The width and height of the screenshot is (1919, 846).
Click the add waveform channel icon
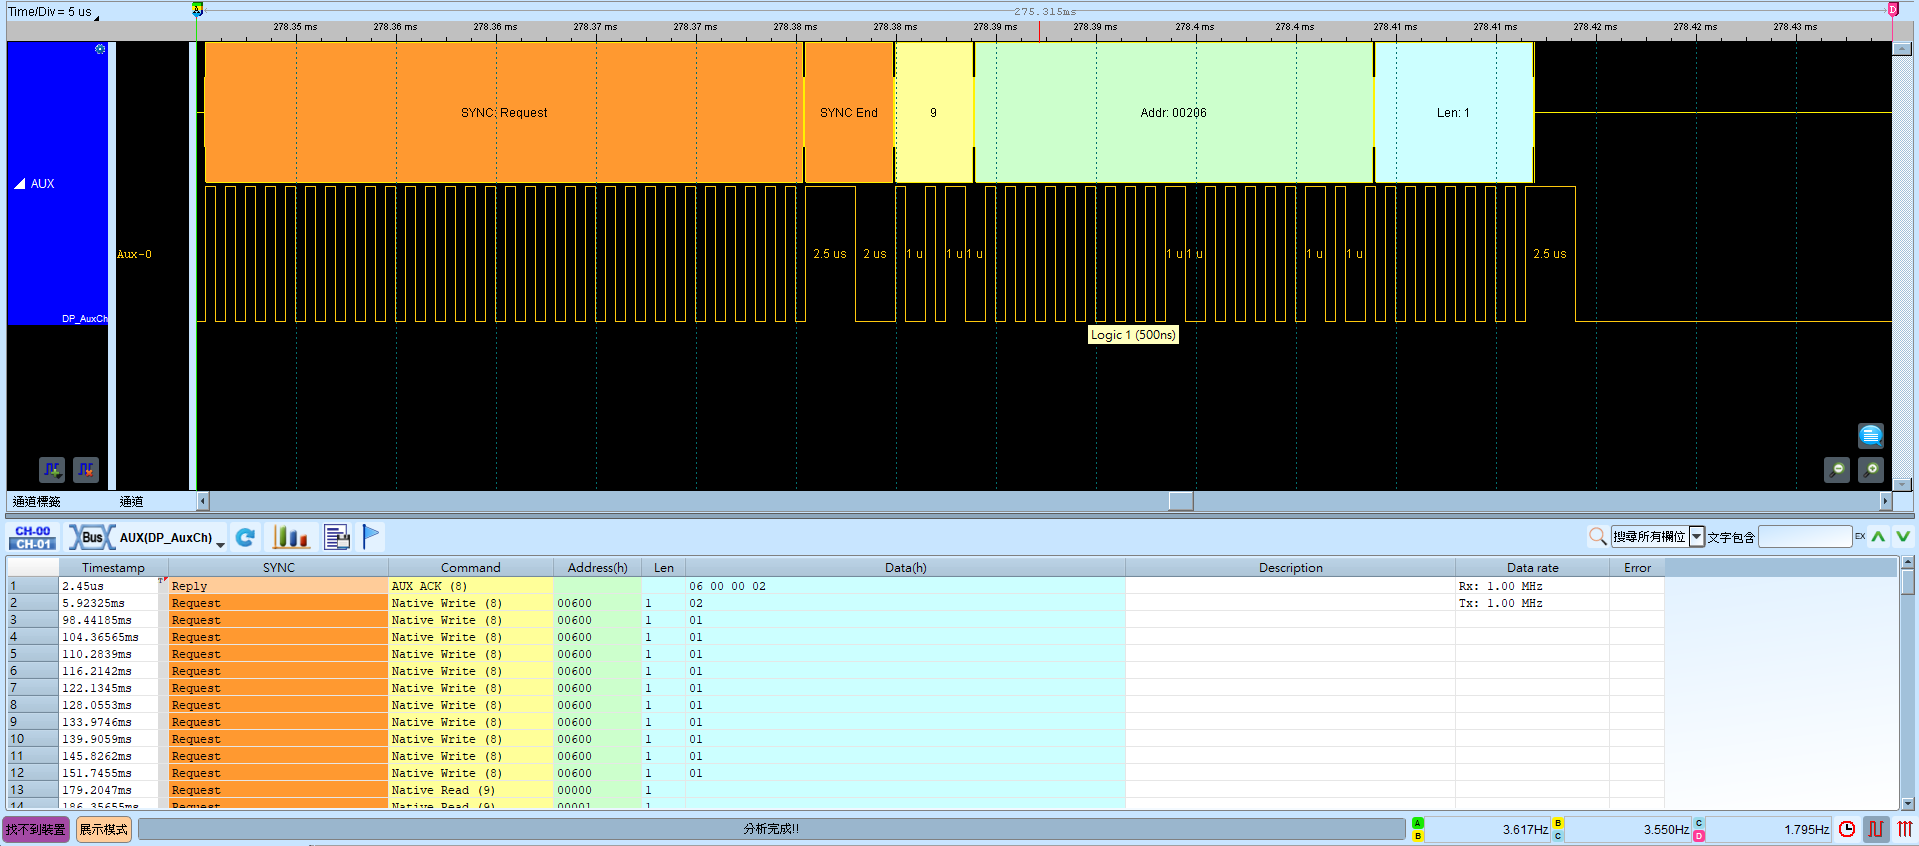coord(52,469)
